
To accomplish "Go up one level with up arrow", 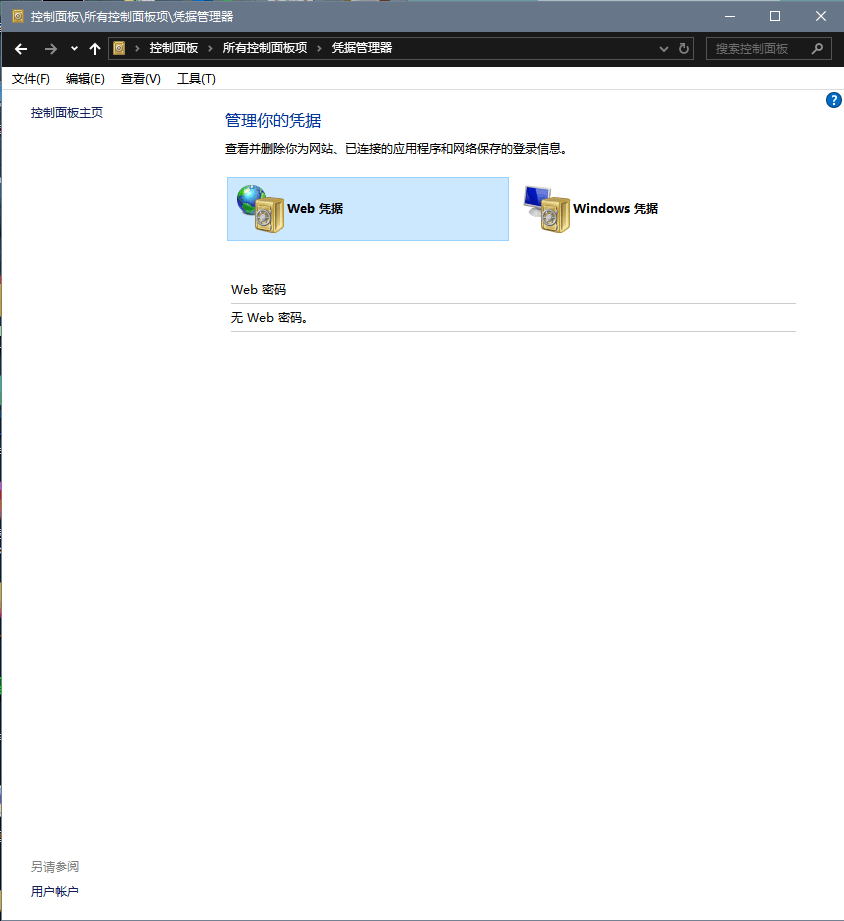I will (x=95, y=49).
